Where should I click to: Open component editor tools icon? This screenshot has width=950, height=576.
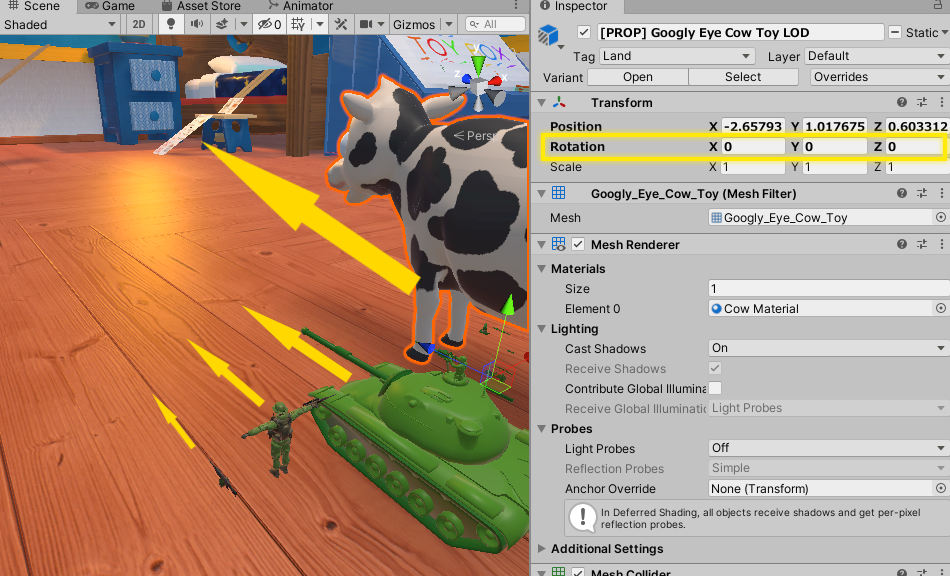pyautogui.click(x=341, y=25)
